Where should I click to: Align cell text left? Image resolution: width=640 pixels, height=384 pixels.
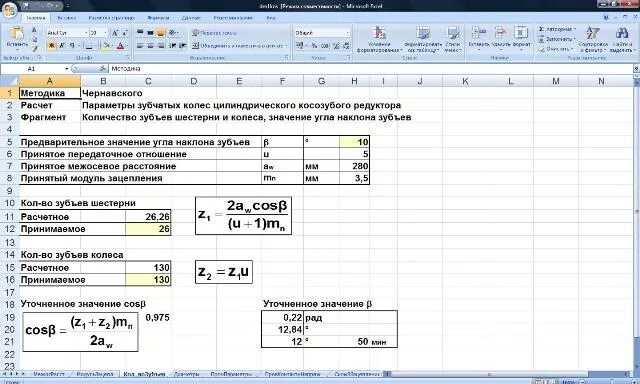140,46
